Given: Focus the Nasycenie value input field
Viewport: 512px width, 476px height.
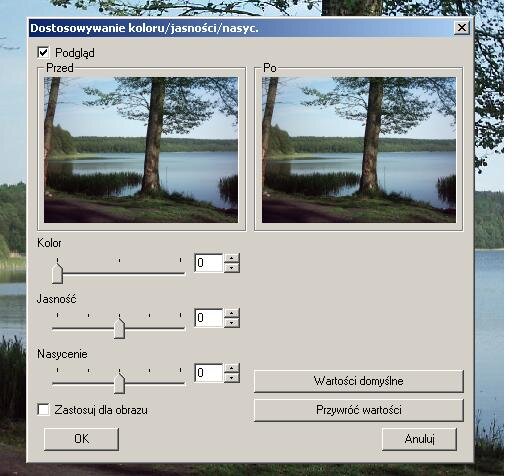Looking at the screenshot, I should point(209,373).
